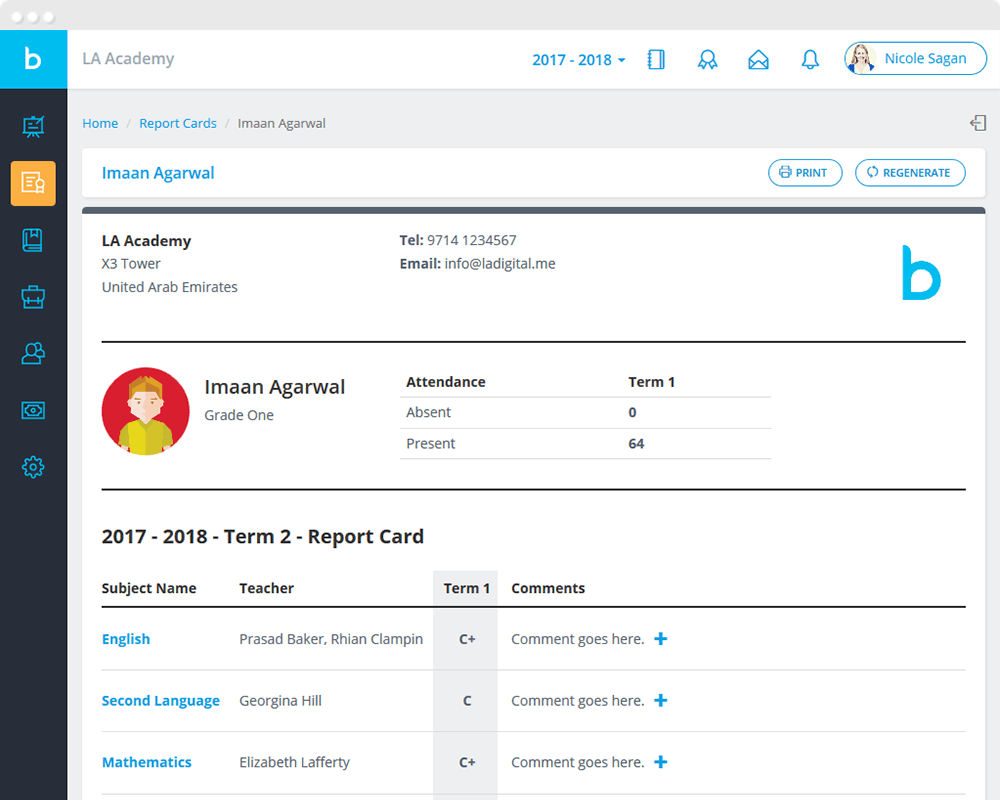Viewport: 1000px width, 800px height.
Task: Click the Imaan Agarwal breadcrumb item
Action: [x=281, y=123]
